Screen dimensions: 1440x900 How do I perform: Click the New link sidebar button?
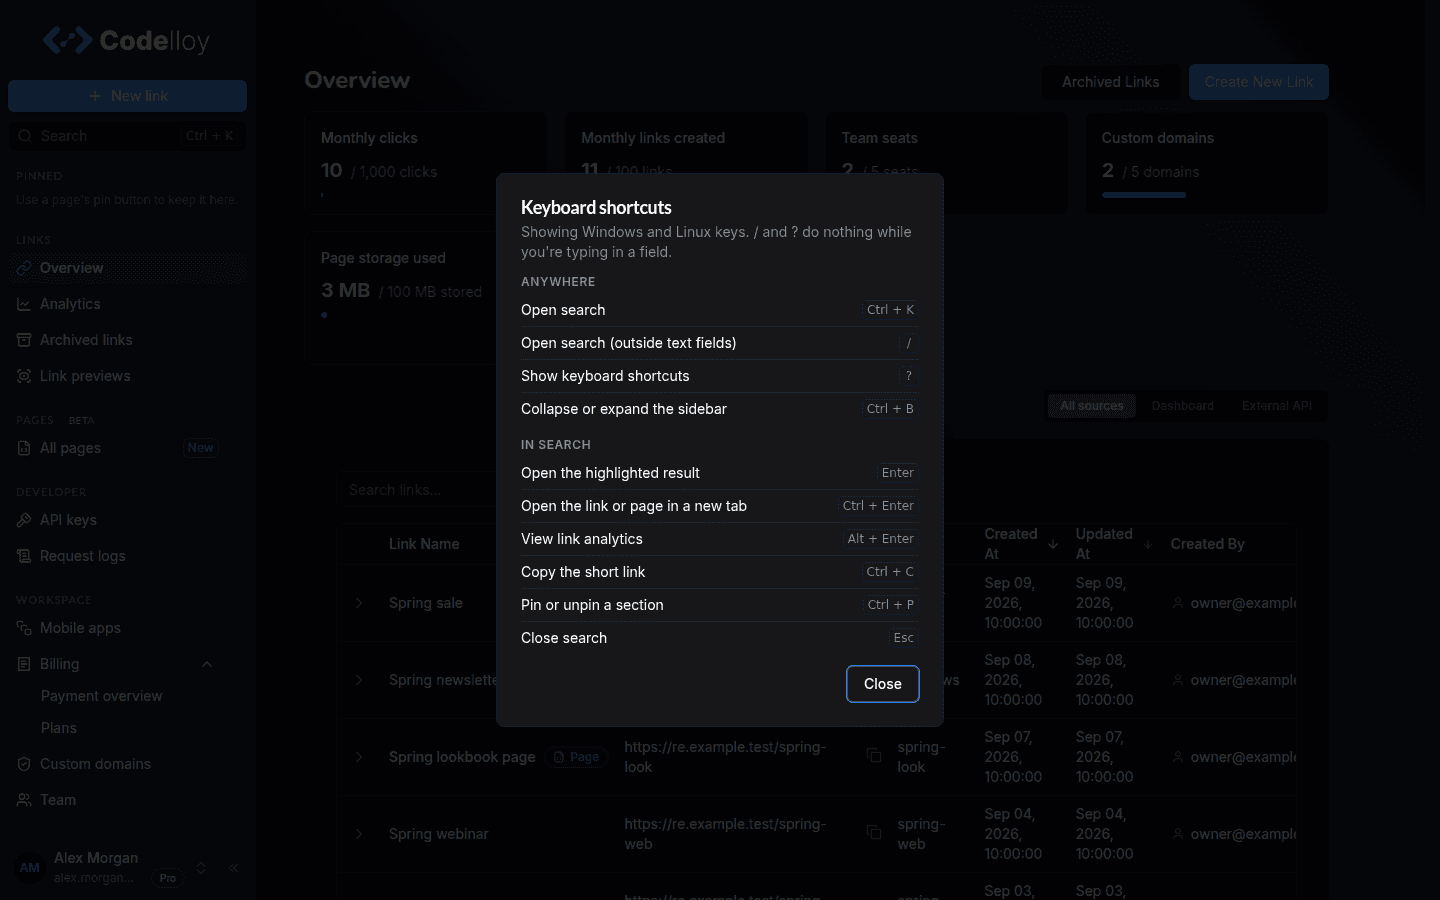pos(127,96)
